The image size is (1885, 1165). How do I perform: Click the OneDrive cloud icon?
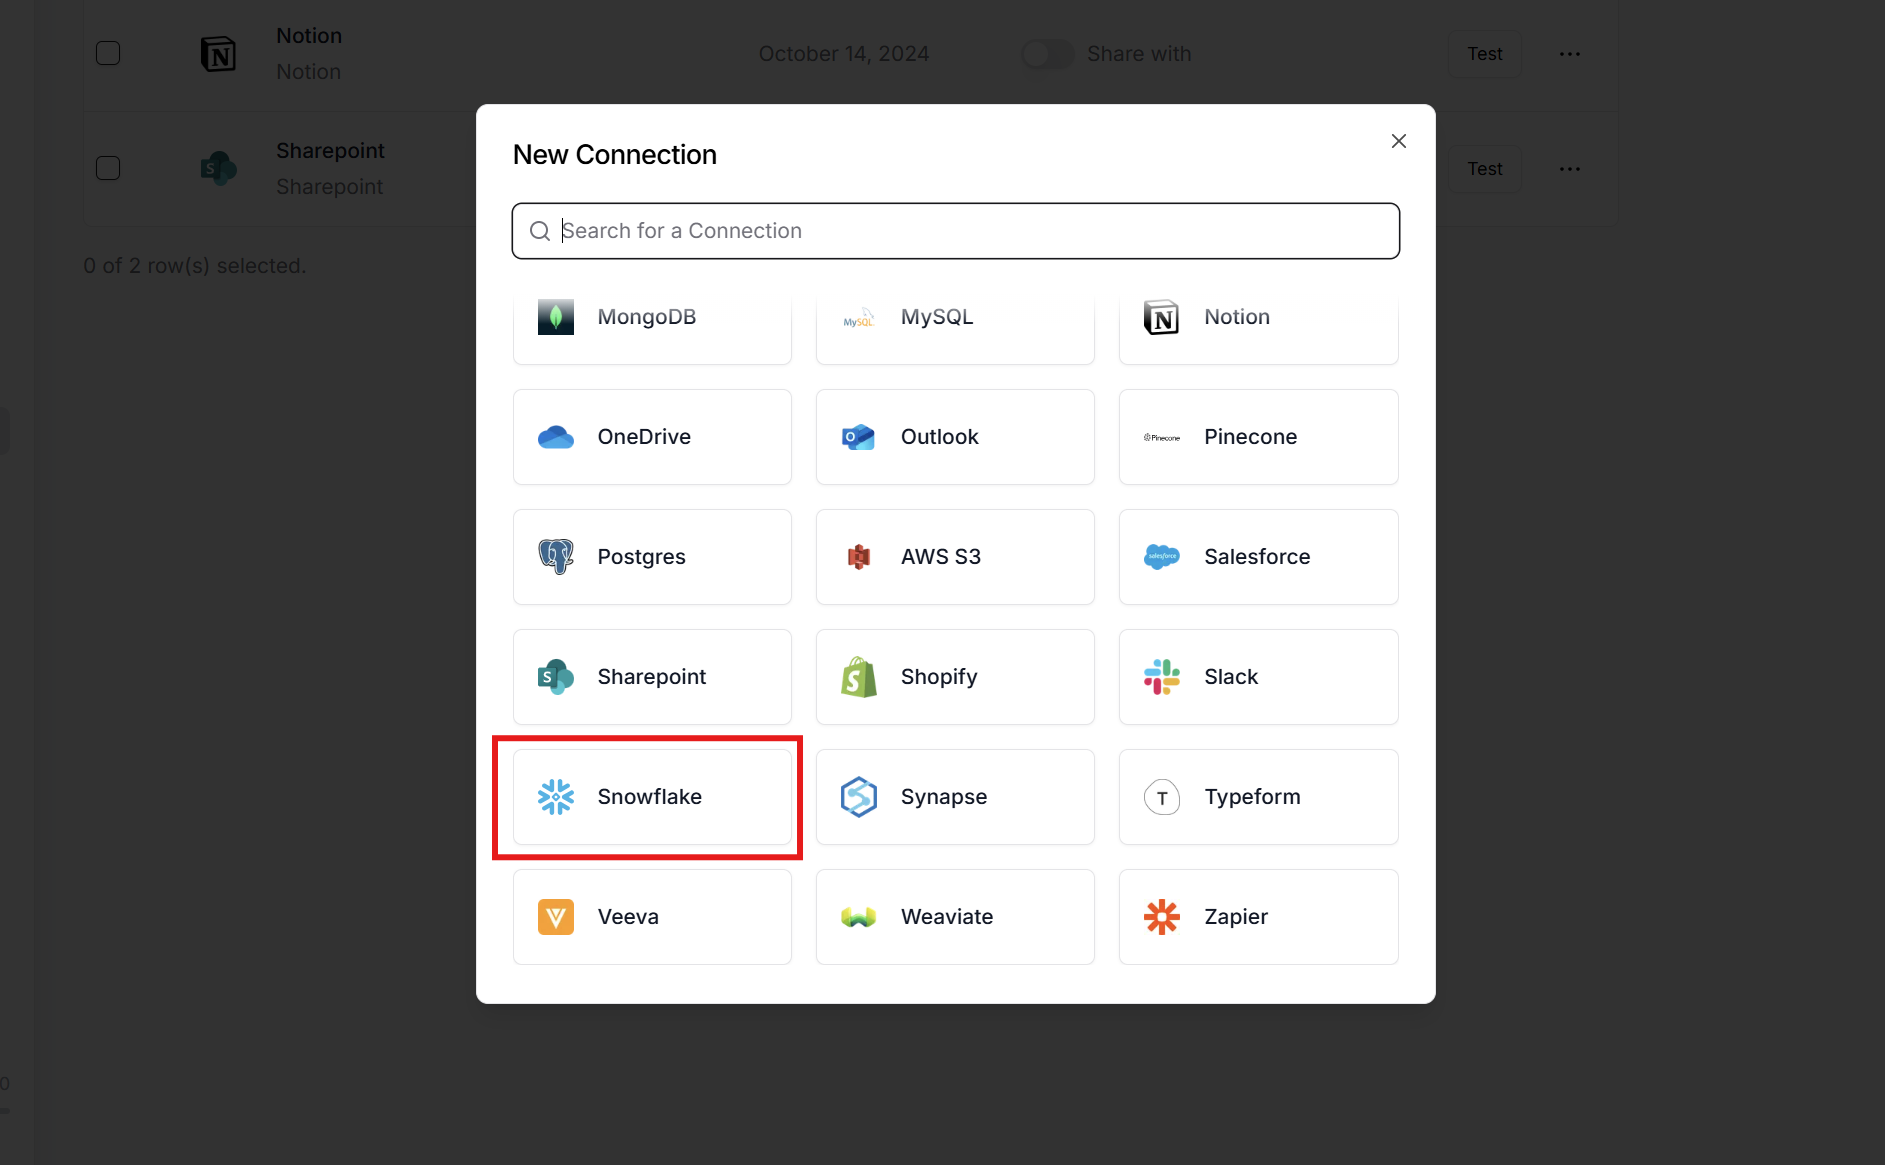click(556, 437)
